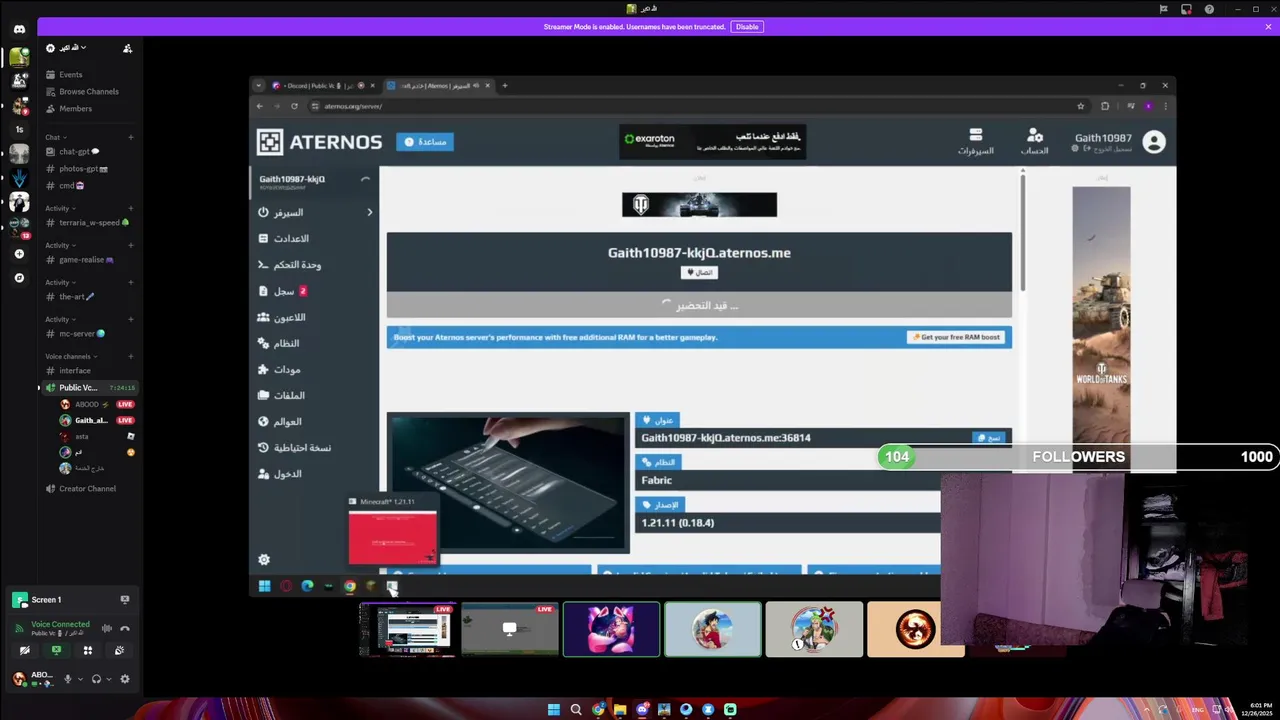Open the Members list entry
The height and width of the screenshot is (720, 1280).
point(89,109)
